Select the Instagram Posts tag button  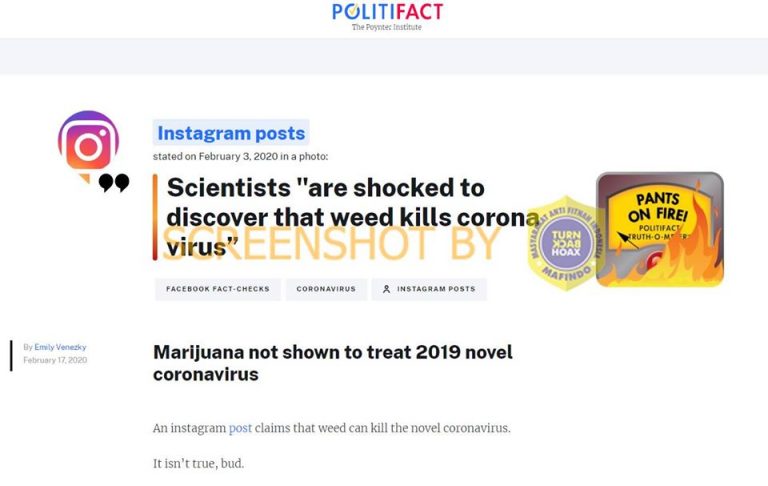(429, 289)
